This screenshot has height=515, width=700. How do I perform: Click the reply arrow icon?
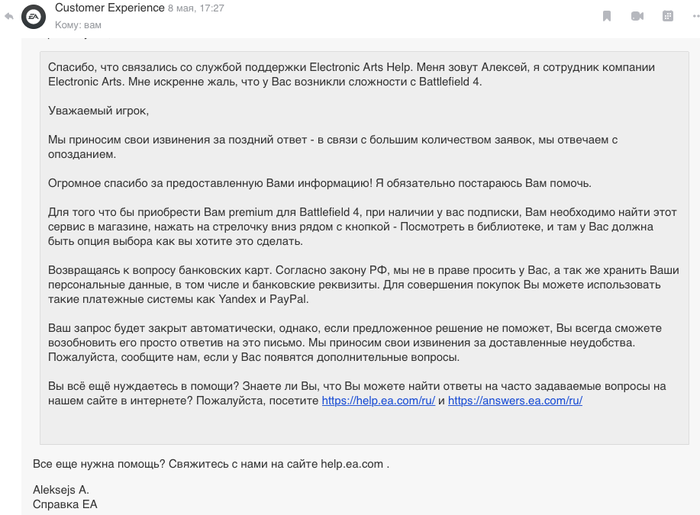pos(9,16)
